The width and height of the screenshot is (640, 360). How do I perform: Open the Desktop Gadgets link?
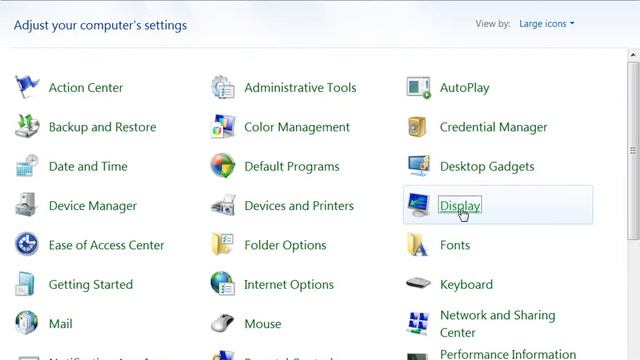click(x=487, y=167)
